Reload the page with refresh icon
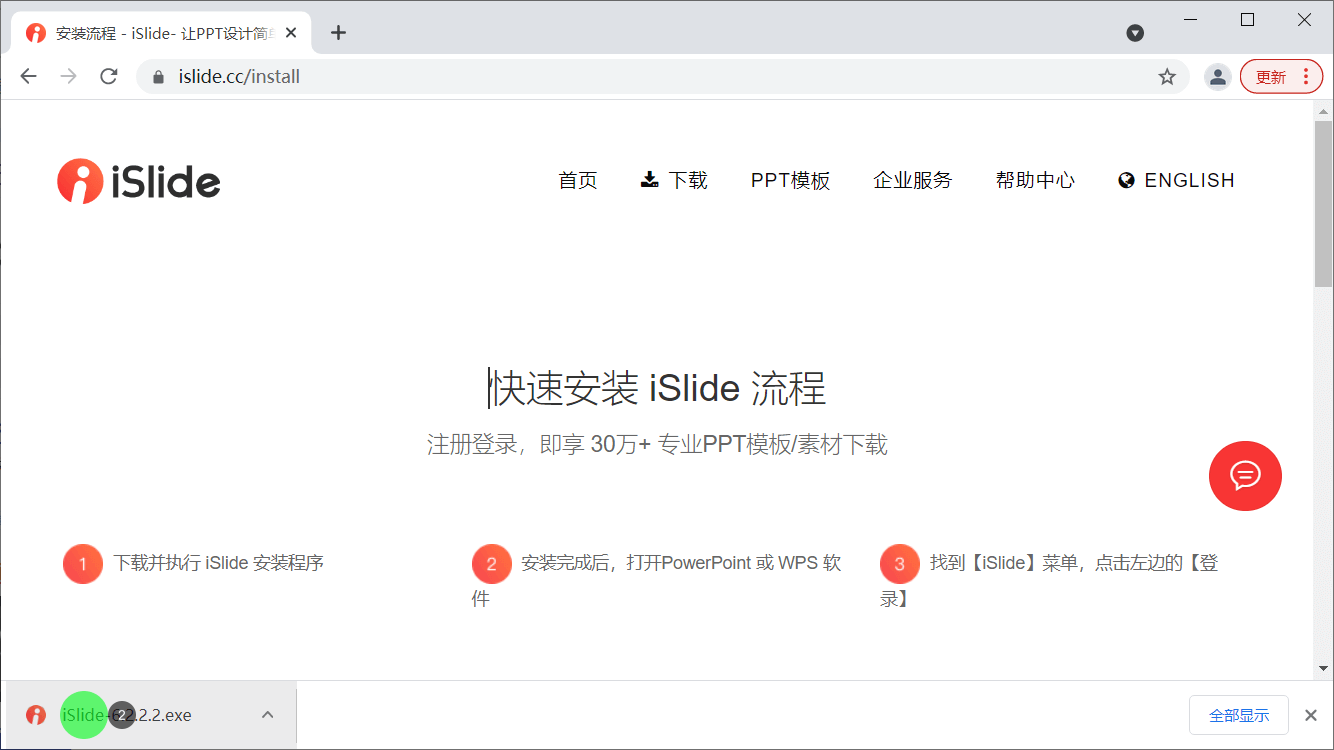 [109, 77]
